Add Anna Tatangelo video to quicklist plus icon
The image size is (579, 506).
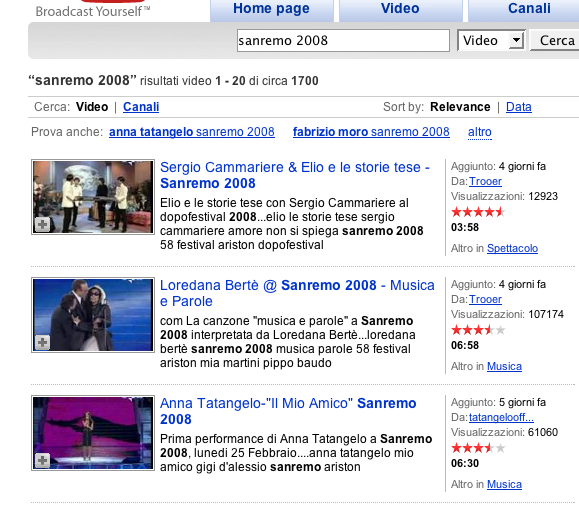(42, 461)
